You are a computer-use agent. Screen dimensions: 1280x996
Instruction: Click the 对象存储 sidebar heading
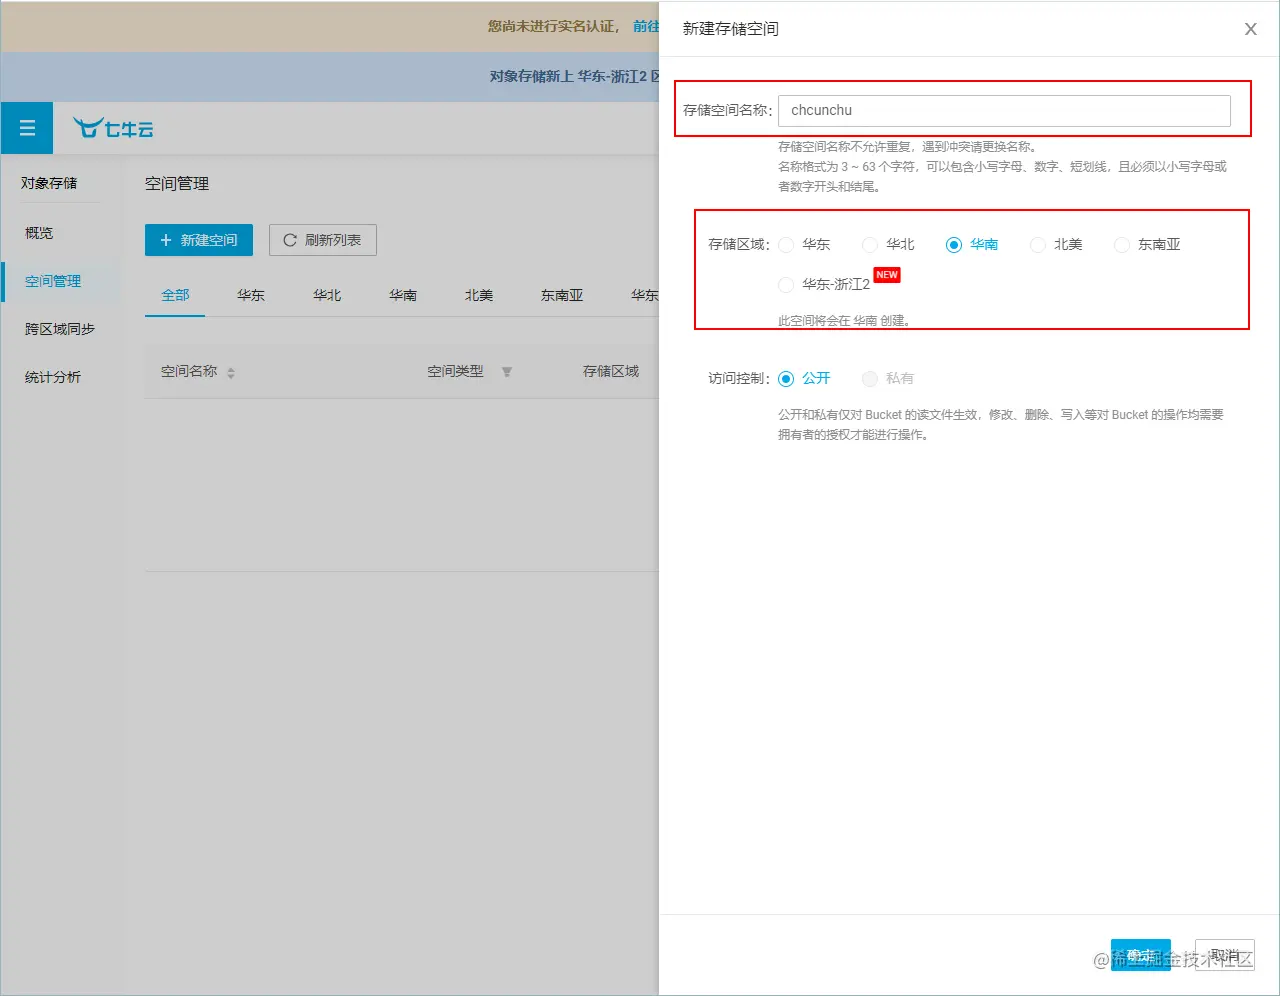pos(49,183)
